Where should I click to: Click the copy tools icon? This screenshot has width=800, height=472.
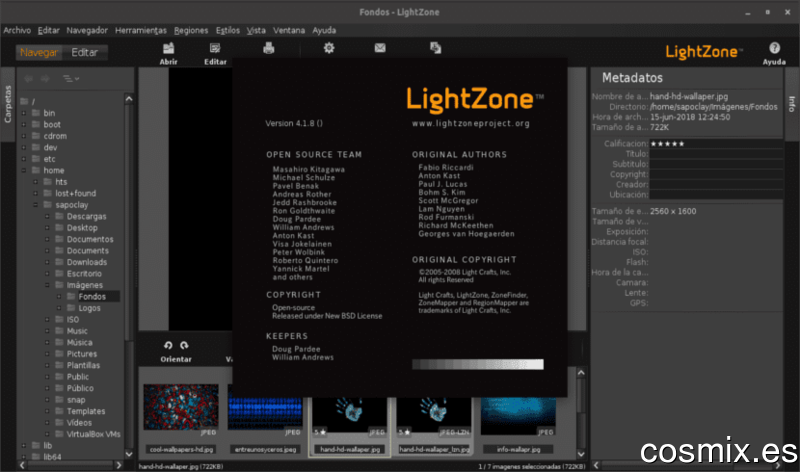coord(435,48)
